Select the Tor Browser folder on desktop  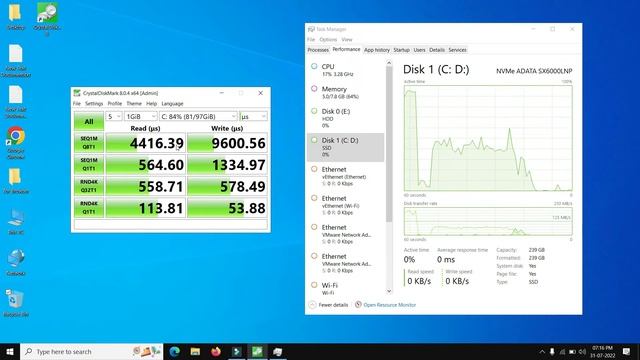16,180
